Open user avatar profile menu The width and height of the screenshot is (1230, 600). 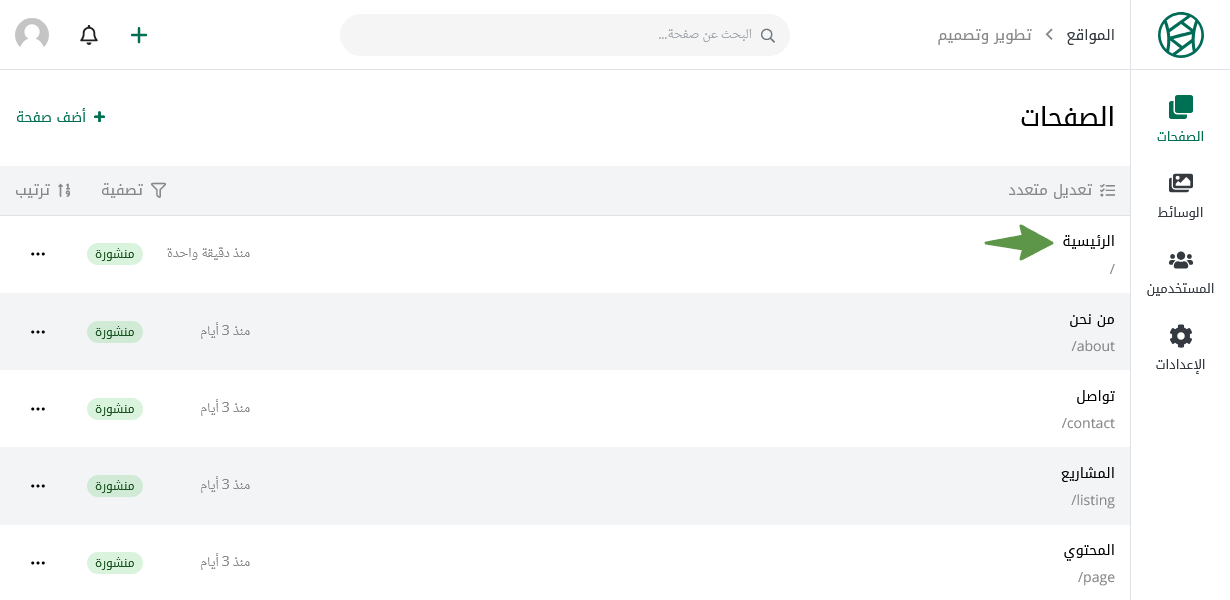pyautogui.click(x=32, y=35)
